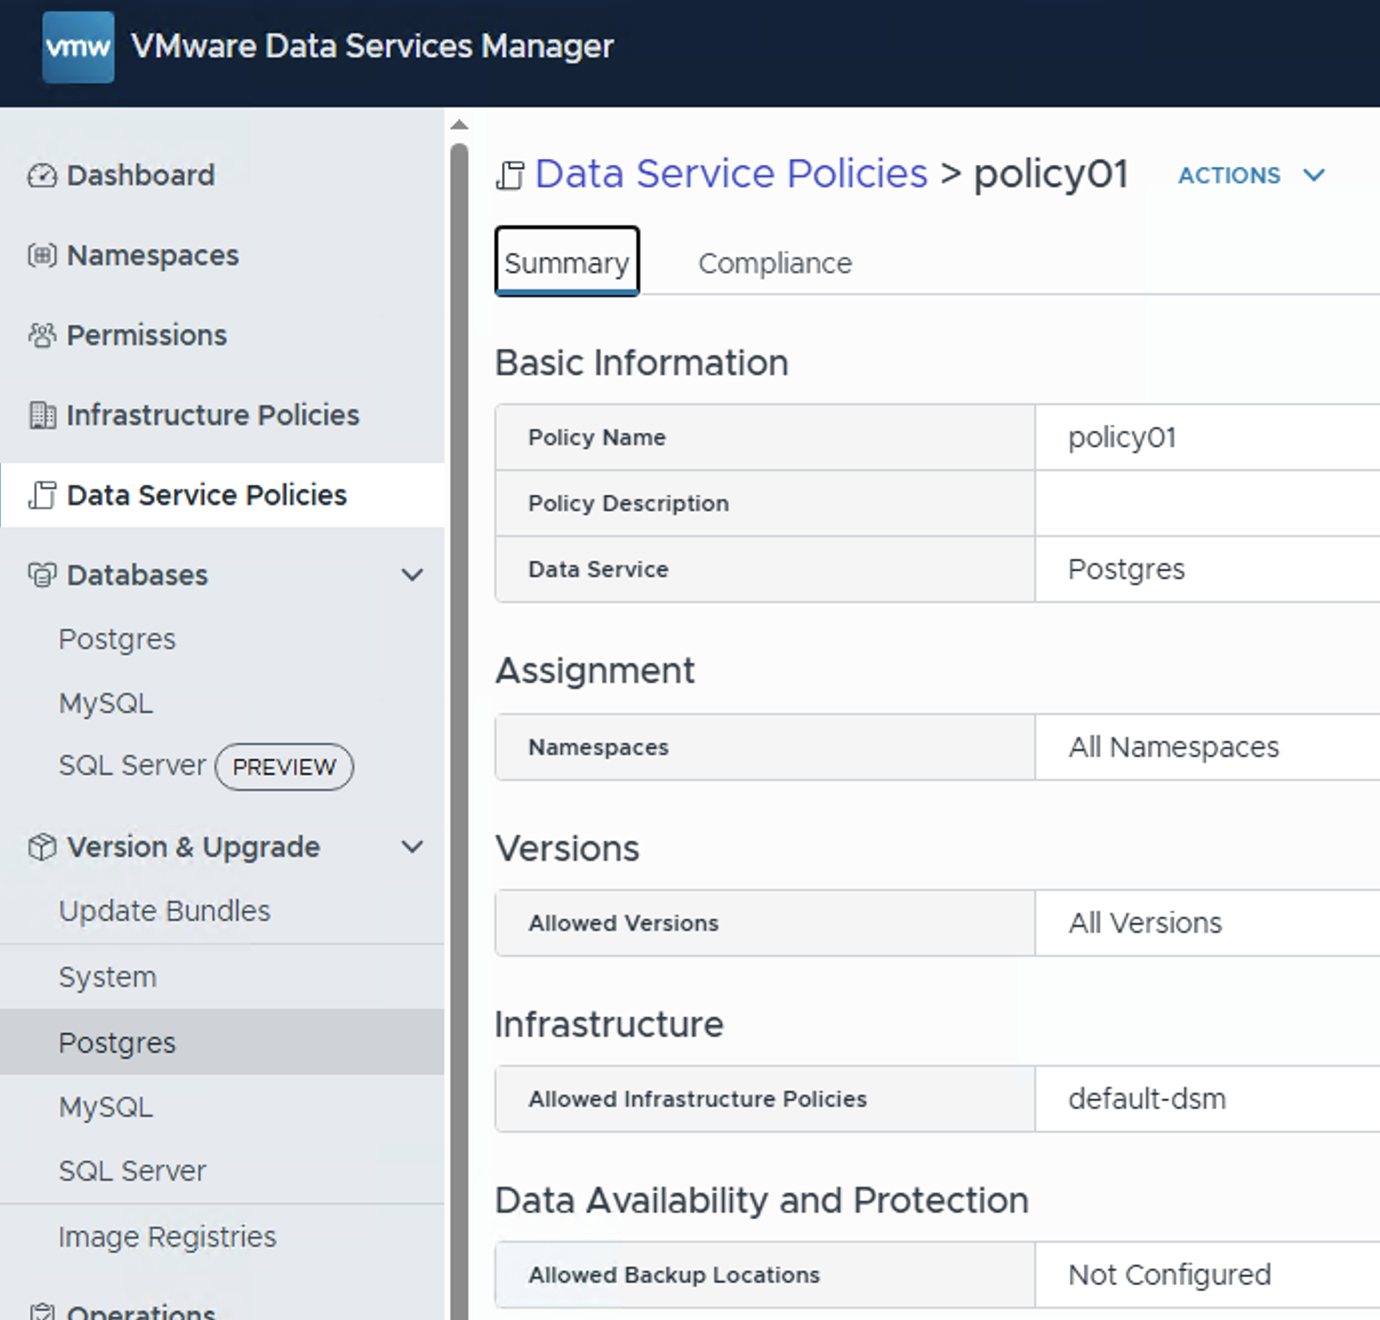This screenshot has height=1320, width=1380.
Task: Go back to Data Service Policies breadcrumb
Action: click(x=731, y=174)
